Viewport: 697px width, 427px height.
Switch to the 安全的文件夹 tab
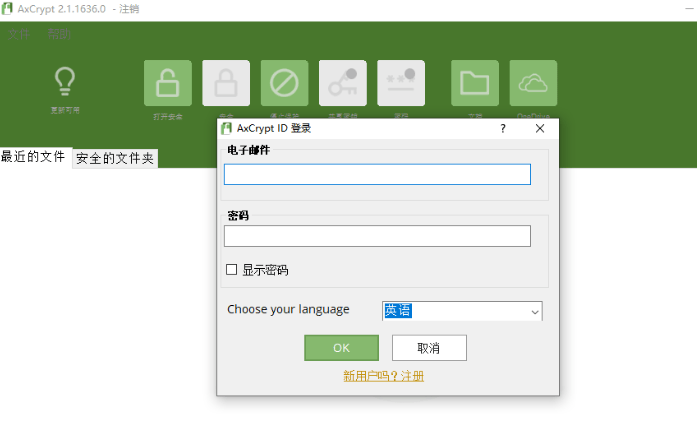pos(115,159)
